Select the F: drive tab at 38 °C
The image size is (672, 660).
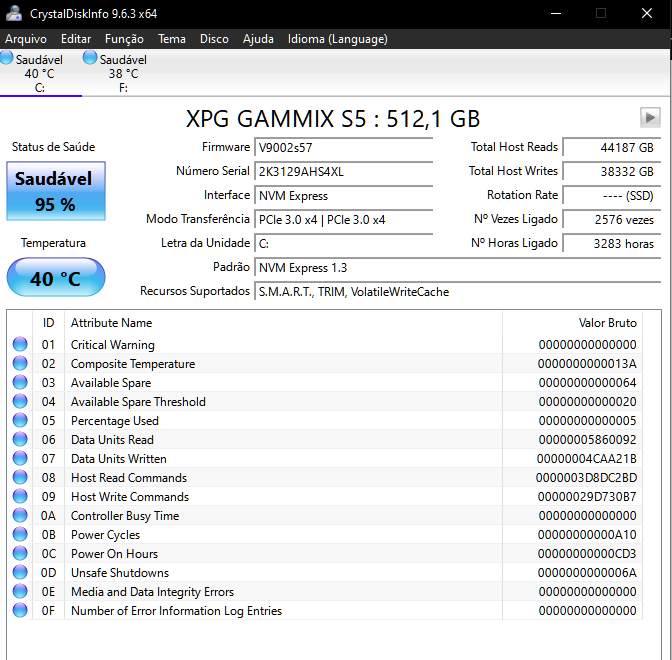pos(123,73)
